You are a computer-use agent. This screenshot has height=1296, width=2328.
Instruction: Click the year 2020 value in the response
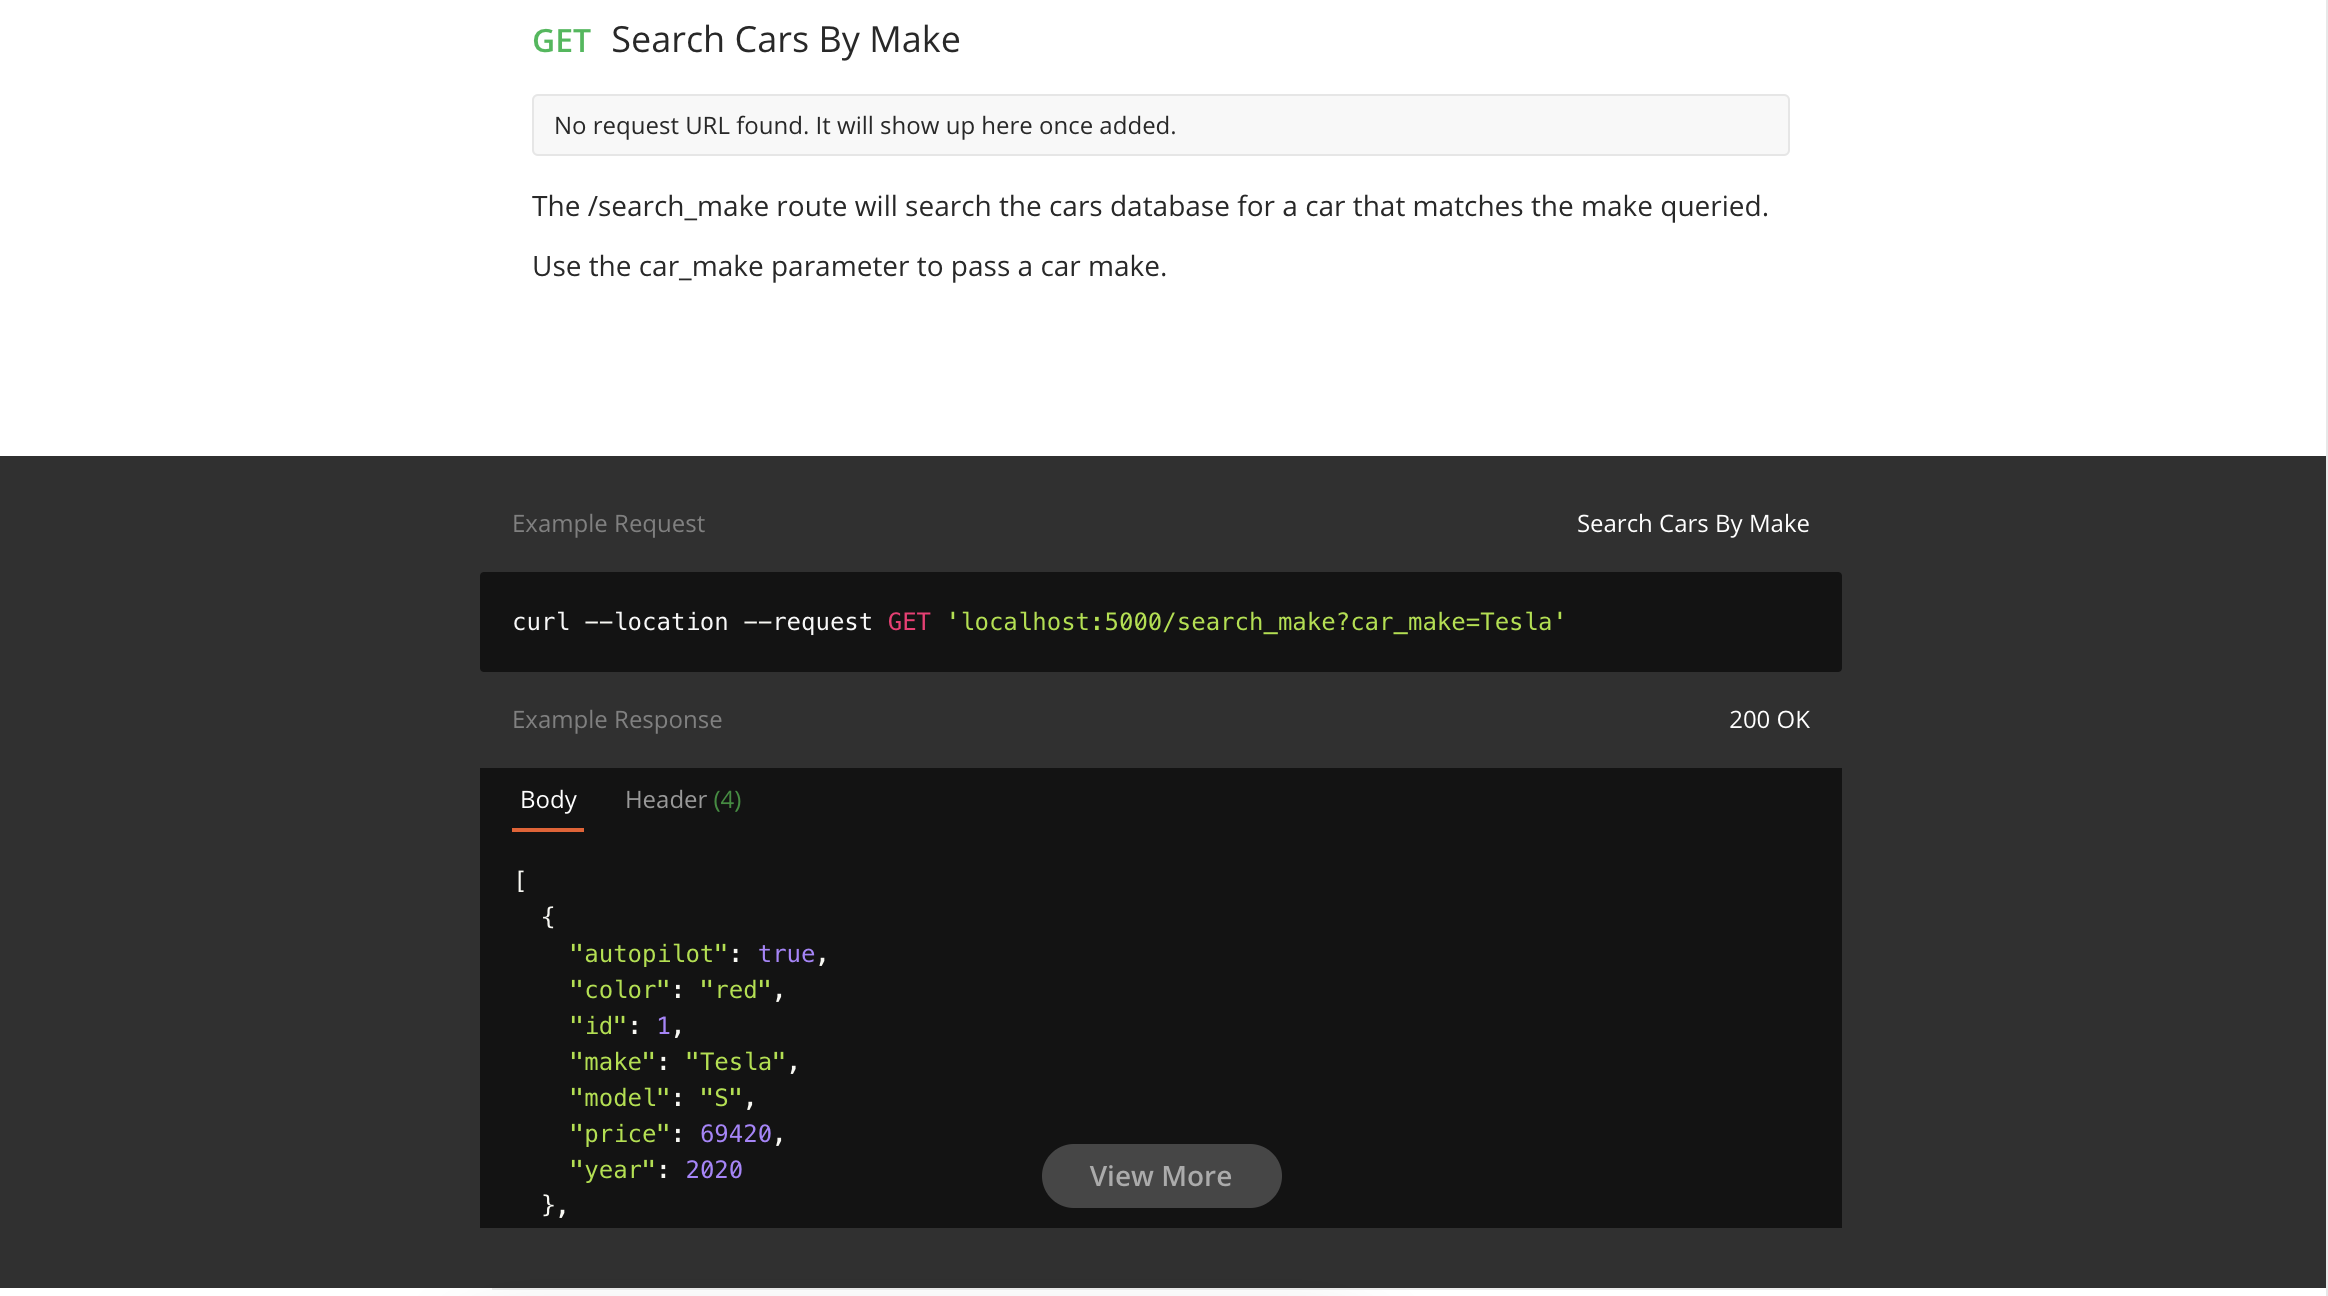coord(655,1169)
